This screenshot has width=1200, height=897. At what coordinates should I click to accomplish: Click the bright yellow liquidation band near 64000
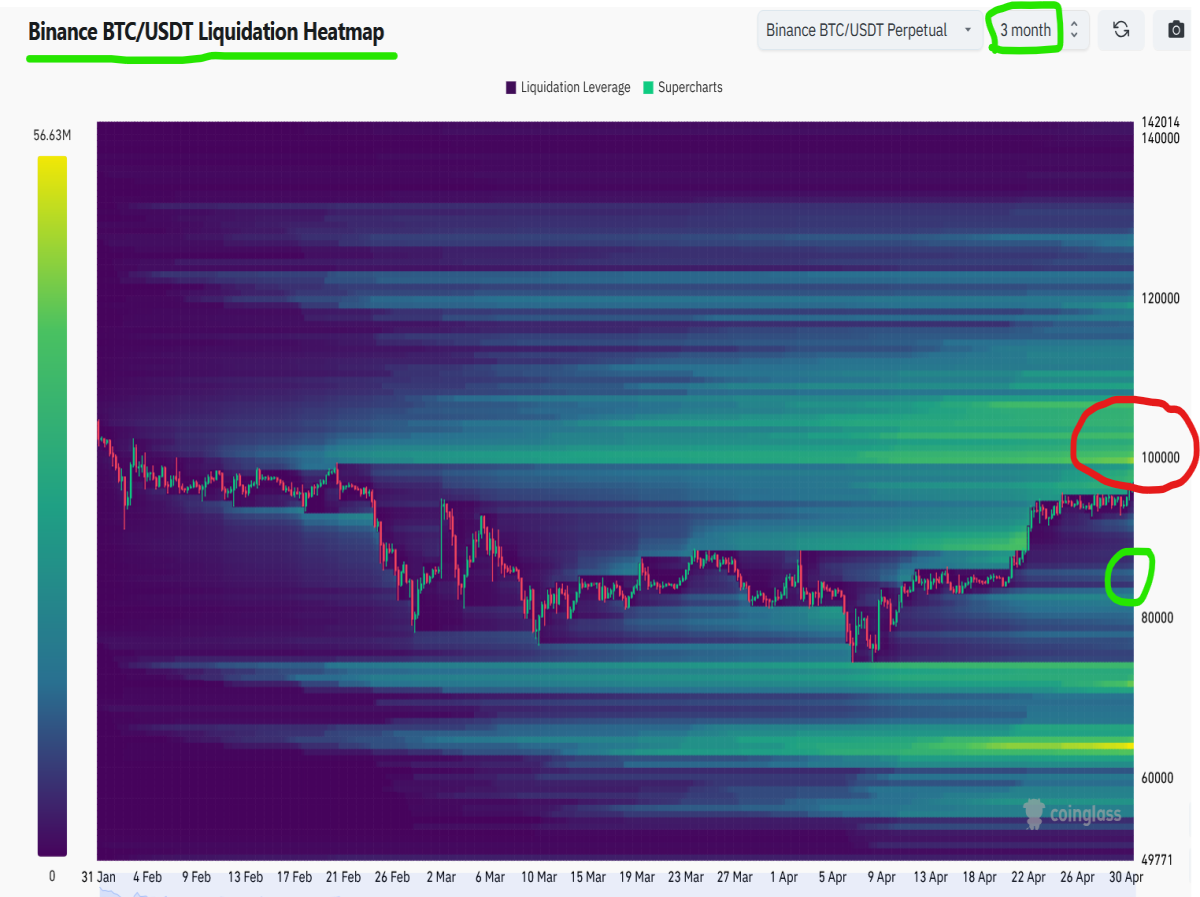[x=1060, y=745]
